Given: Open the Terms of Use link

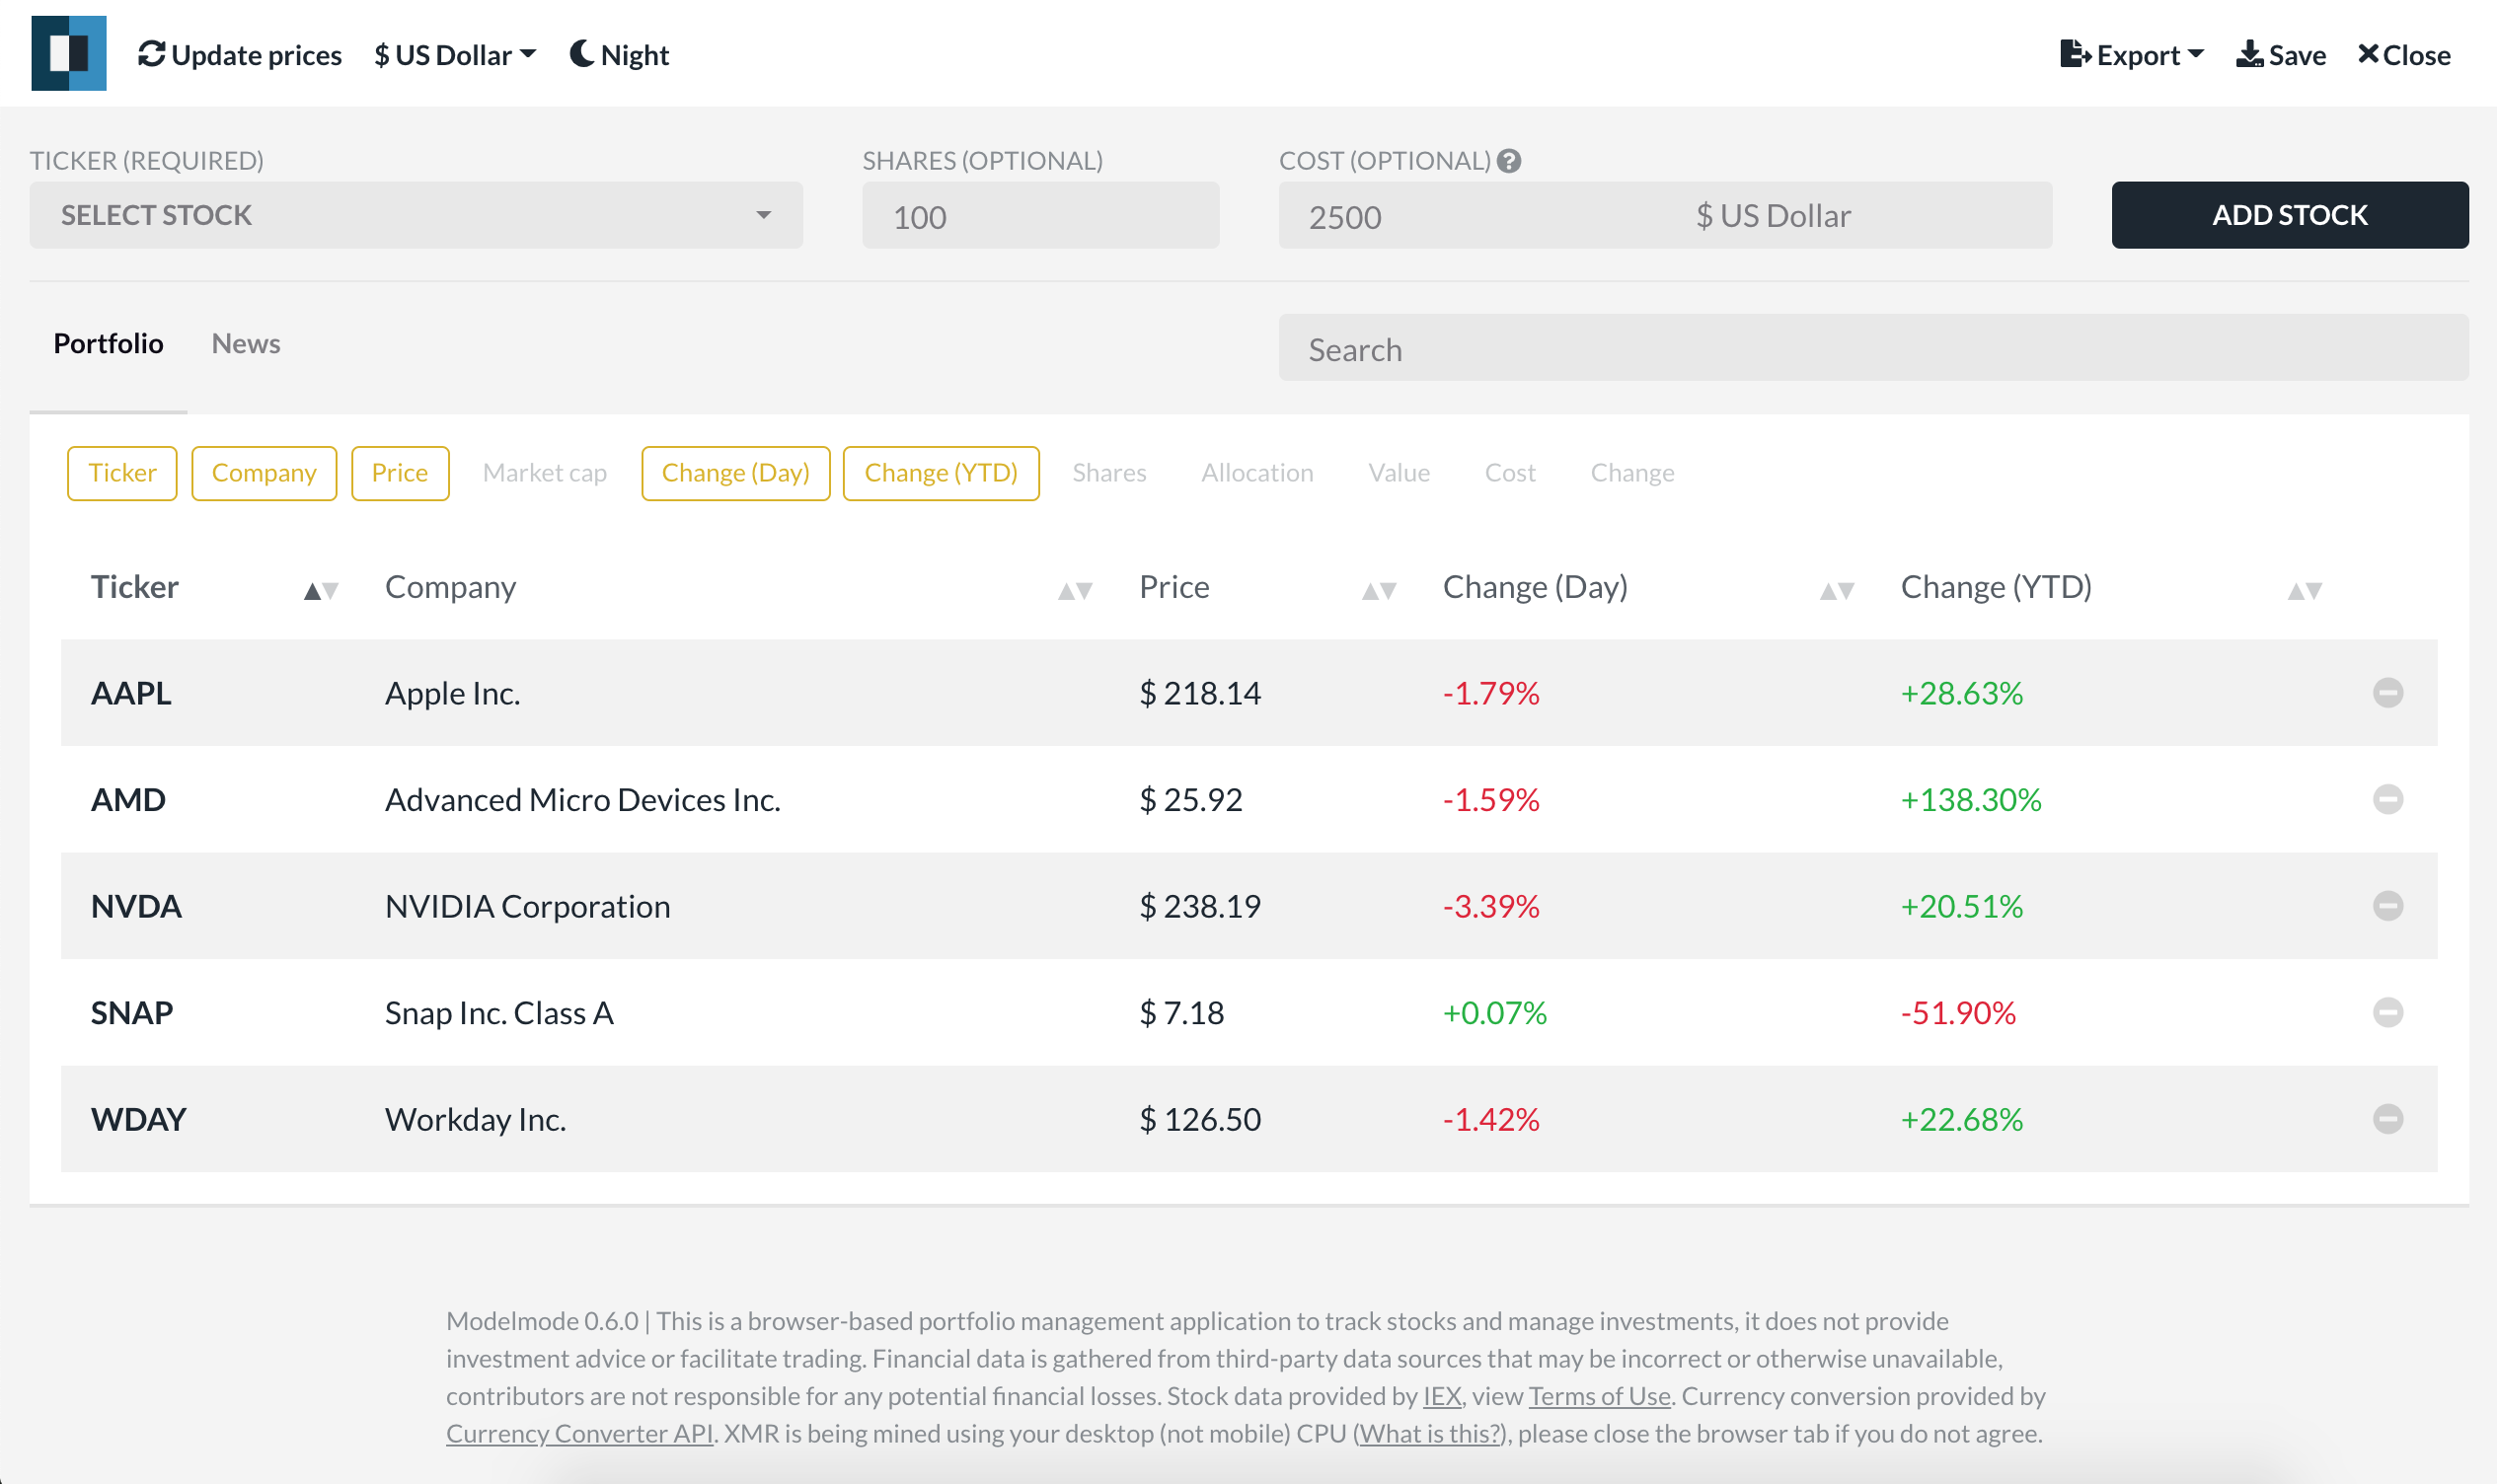Looking at the screenshot, I should coord(1598,1395).
